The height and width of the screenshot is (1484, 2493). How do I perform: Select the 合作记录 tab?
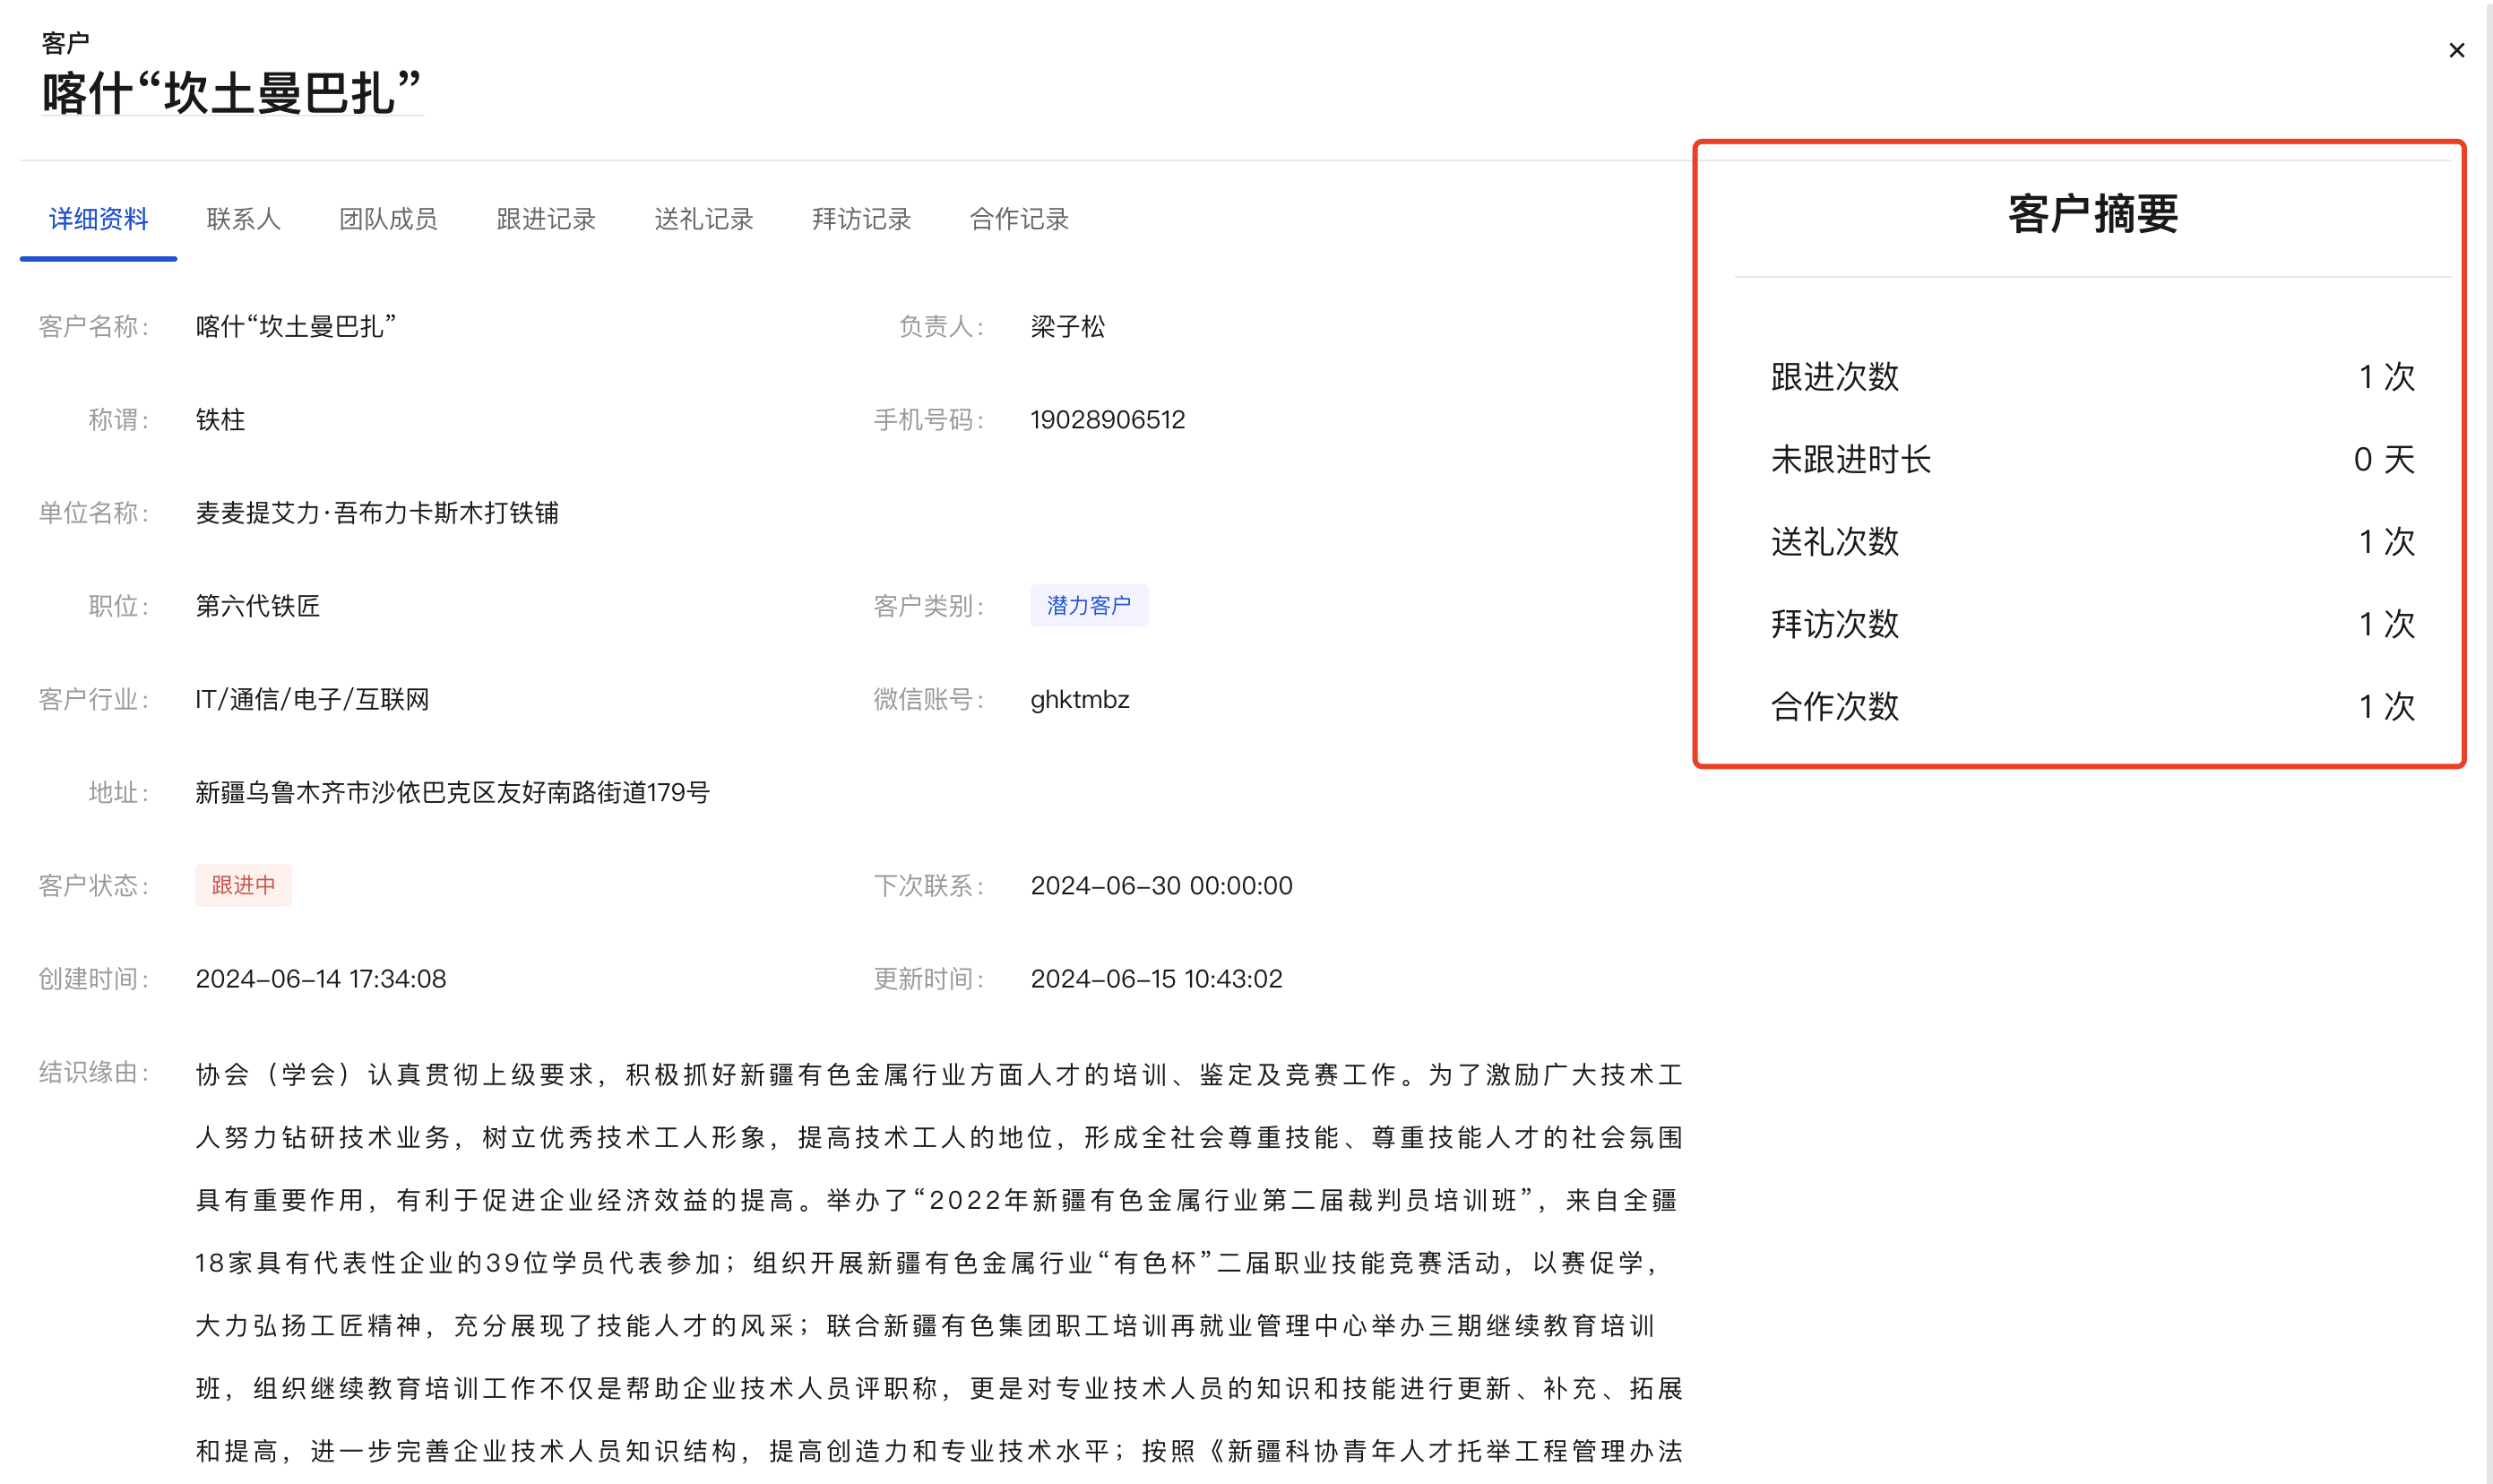[x=1018, y=219]
